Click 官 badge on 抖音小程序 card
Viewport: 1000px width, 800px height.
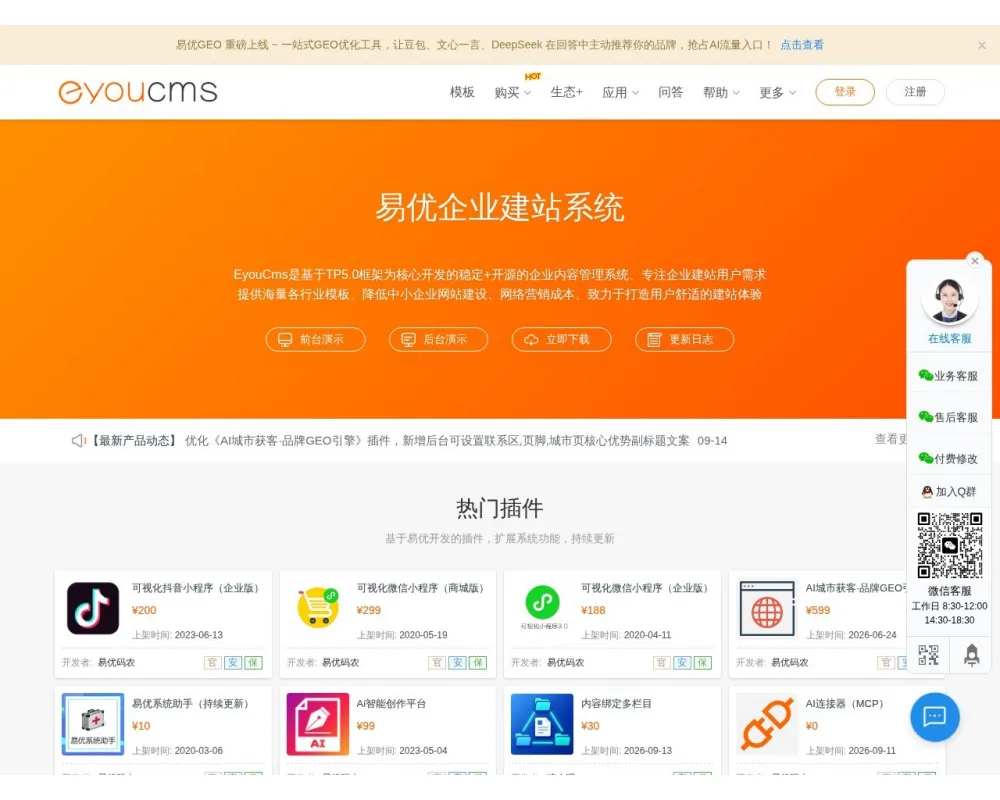[212, 663]
